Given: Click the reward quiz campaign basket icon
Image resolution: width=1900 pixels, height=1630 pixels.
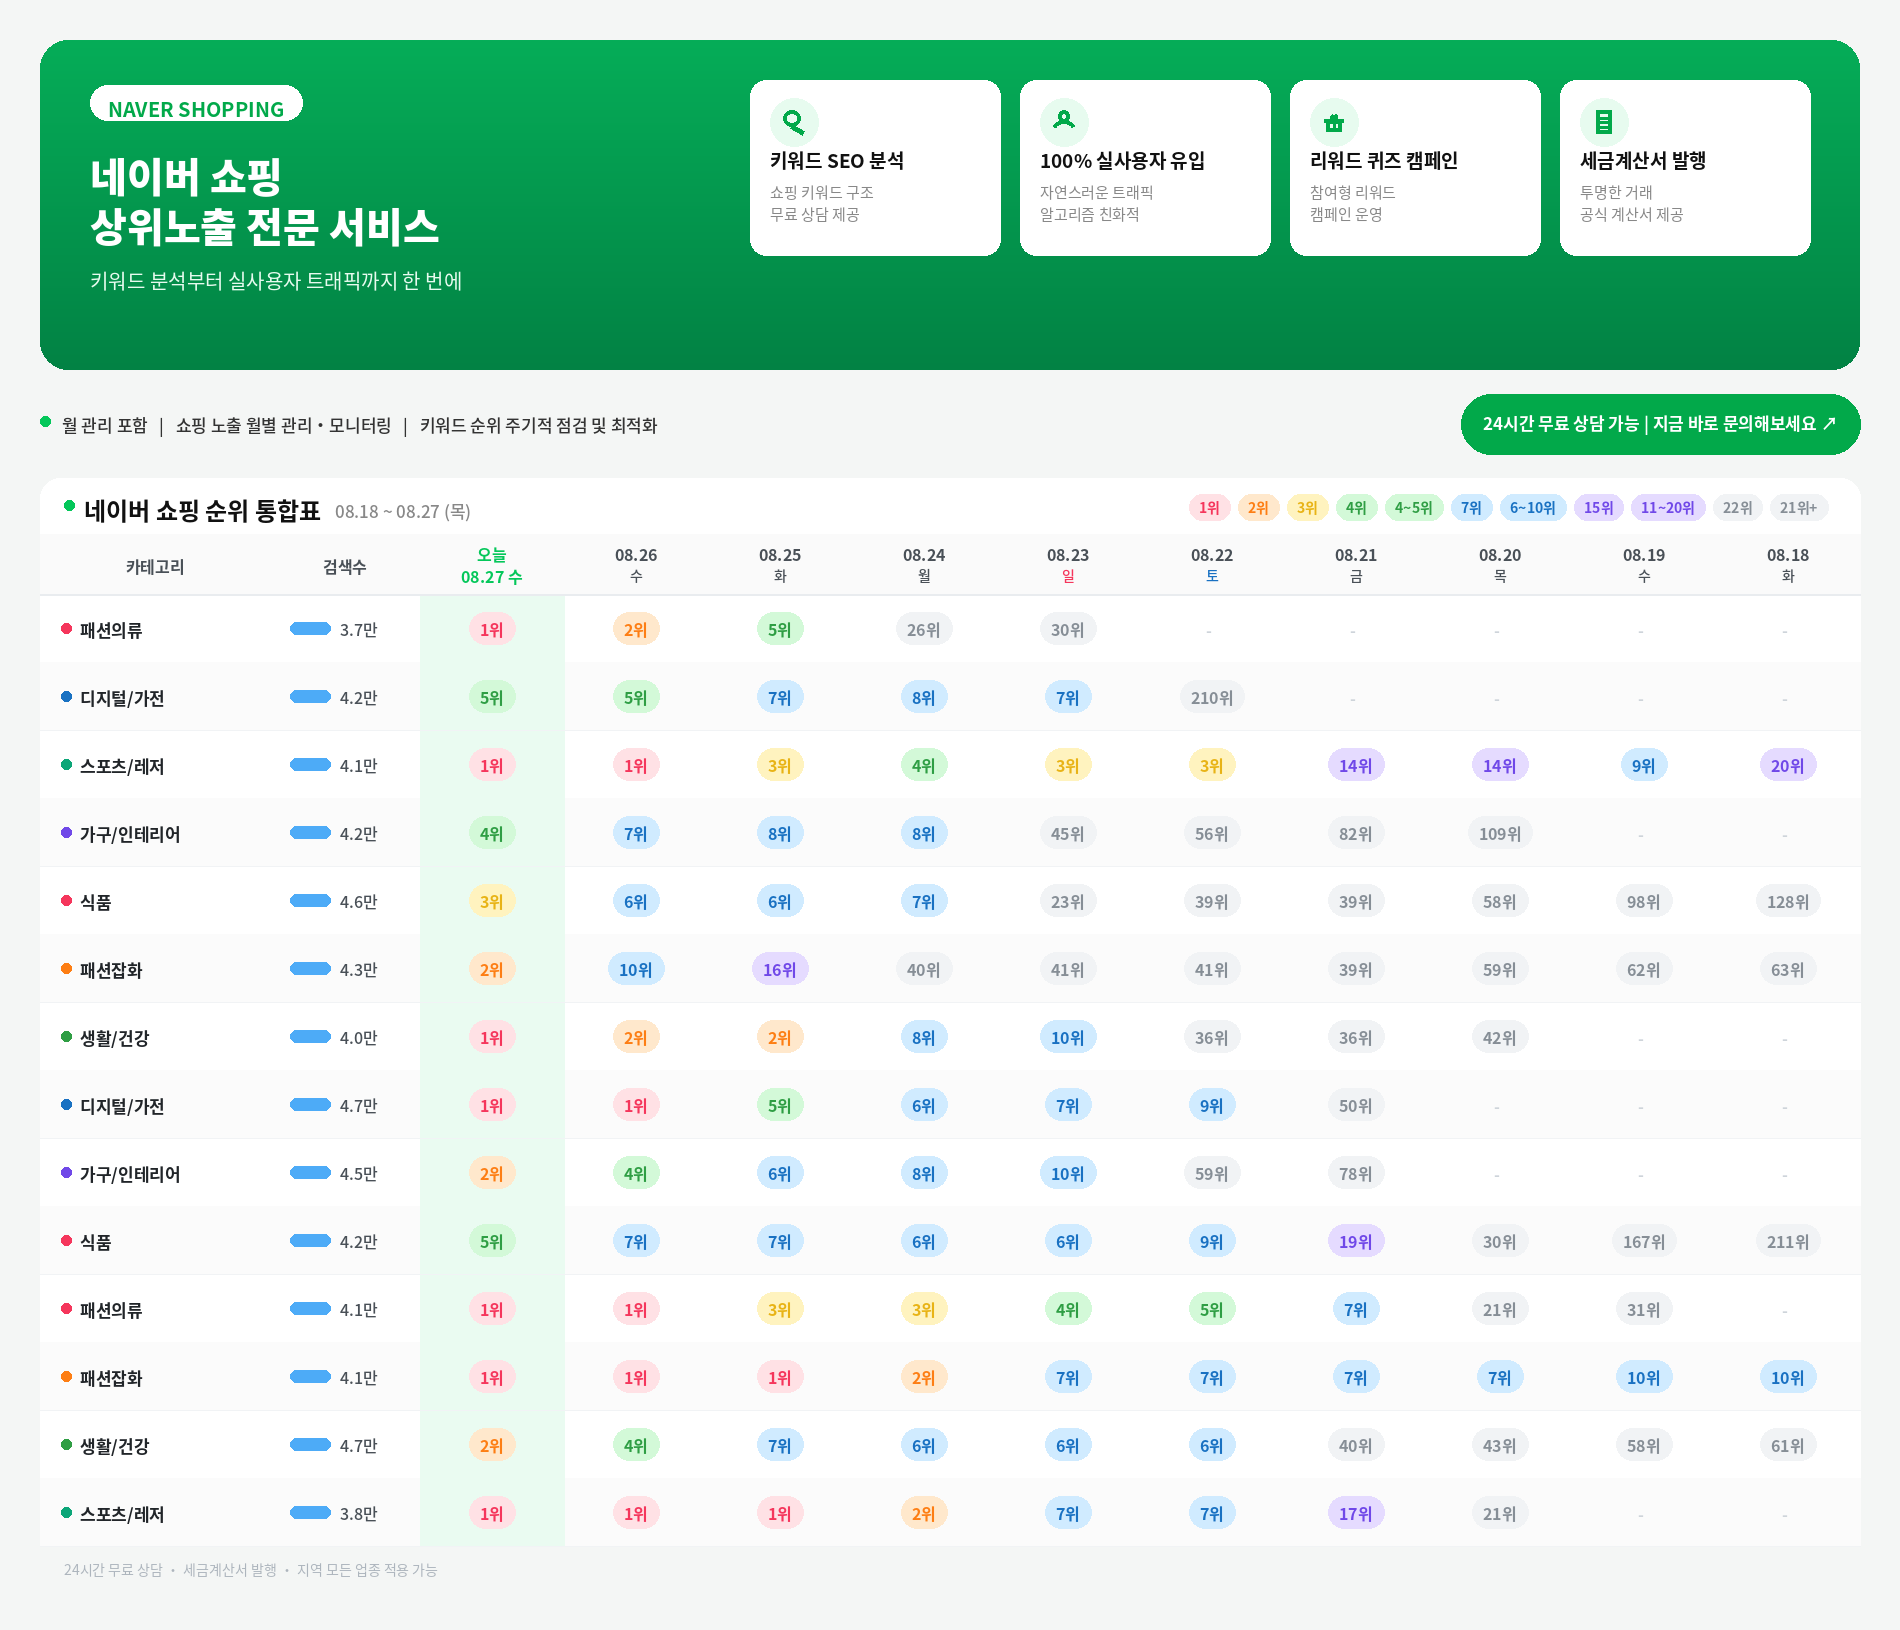Looking at the screenshot, I should coord(1334,122).
